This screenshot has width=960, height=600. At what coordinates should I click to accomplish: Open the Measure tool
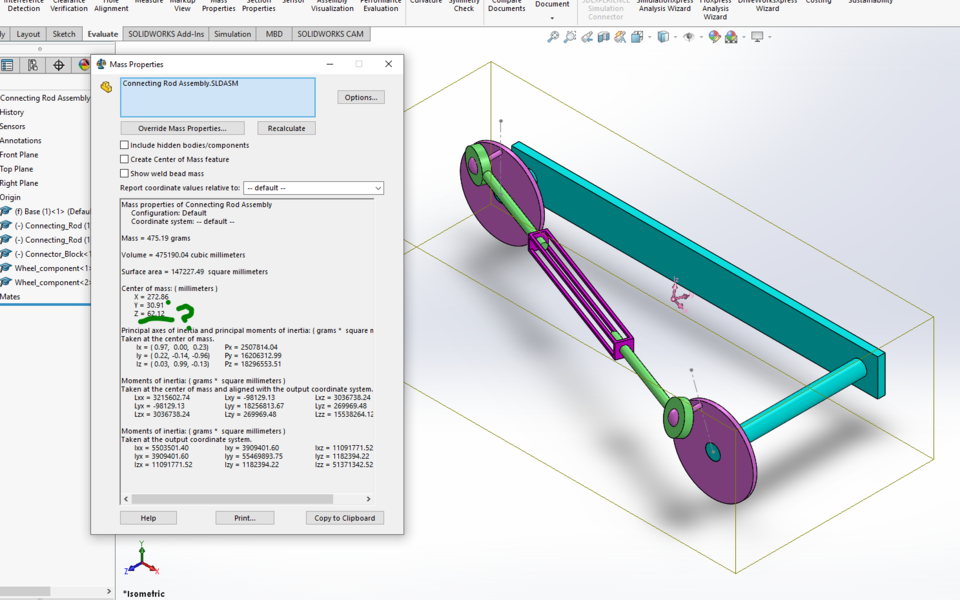tap(149, 8)
